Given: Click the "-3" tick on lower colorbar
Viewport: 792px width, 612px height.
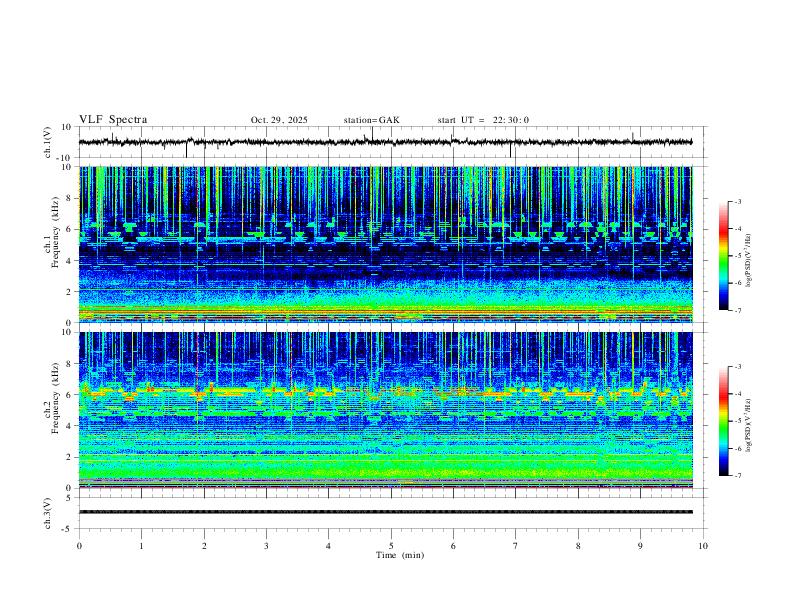Looking at the screenshot, I should coord(738,367).
